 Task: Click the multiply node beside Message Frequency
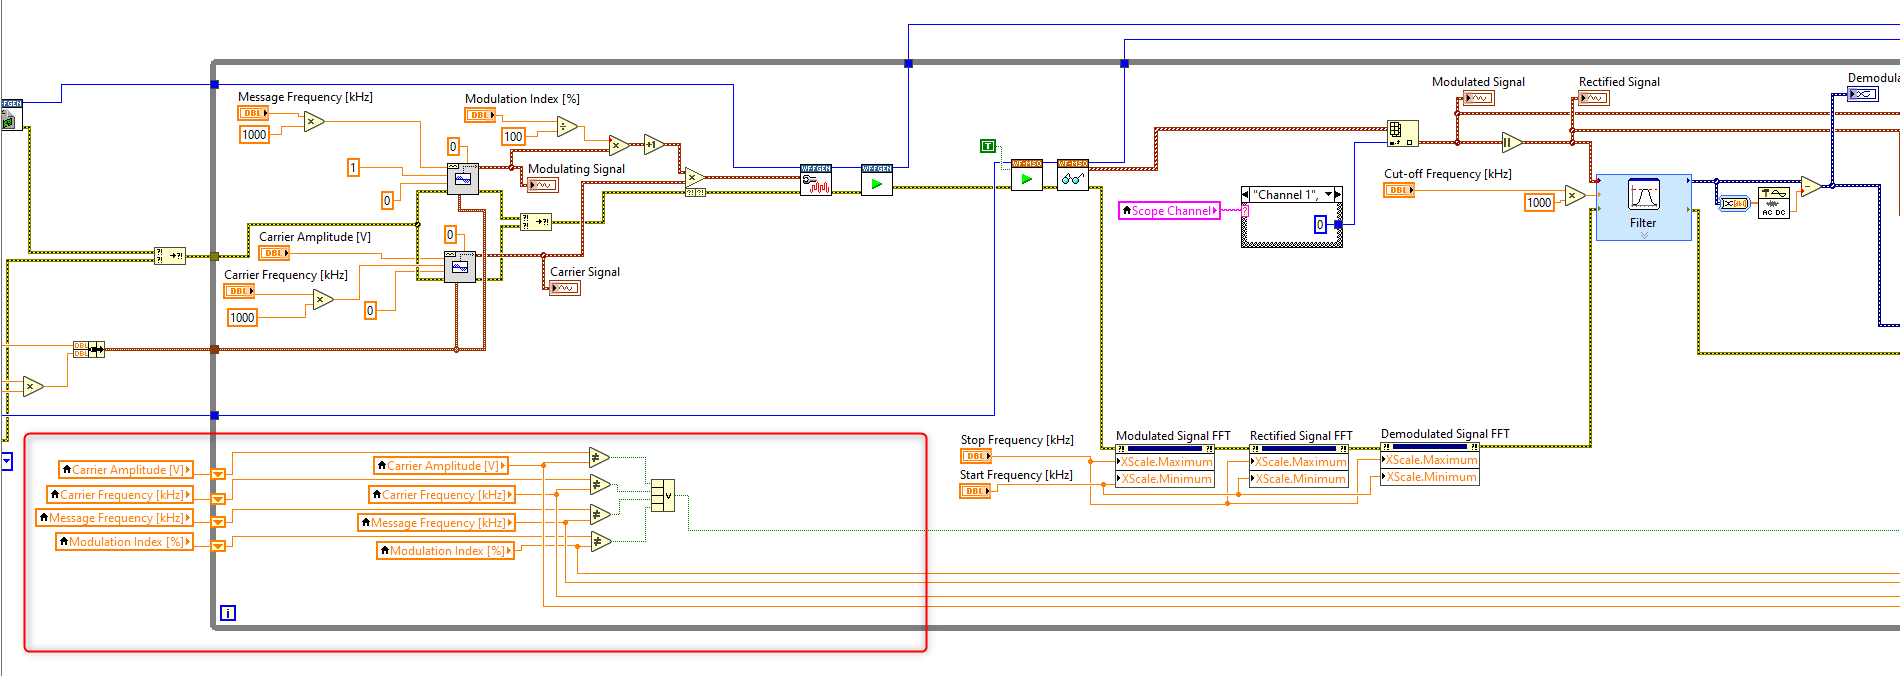click(314, 122)
